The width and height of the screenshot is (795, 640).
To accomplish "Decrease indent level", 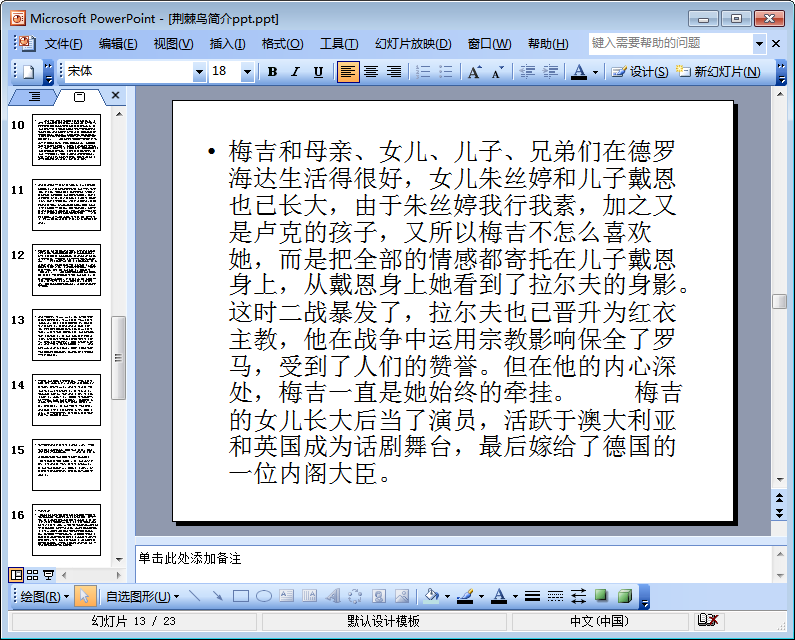I will 527,72.
